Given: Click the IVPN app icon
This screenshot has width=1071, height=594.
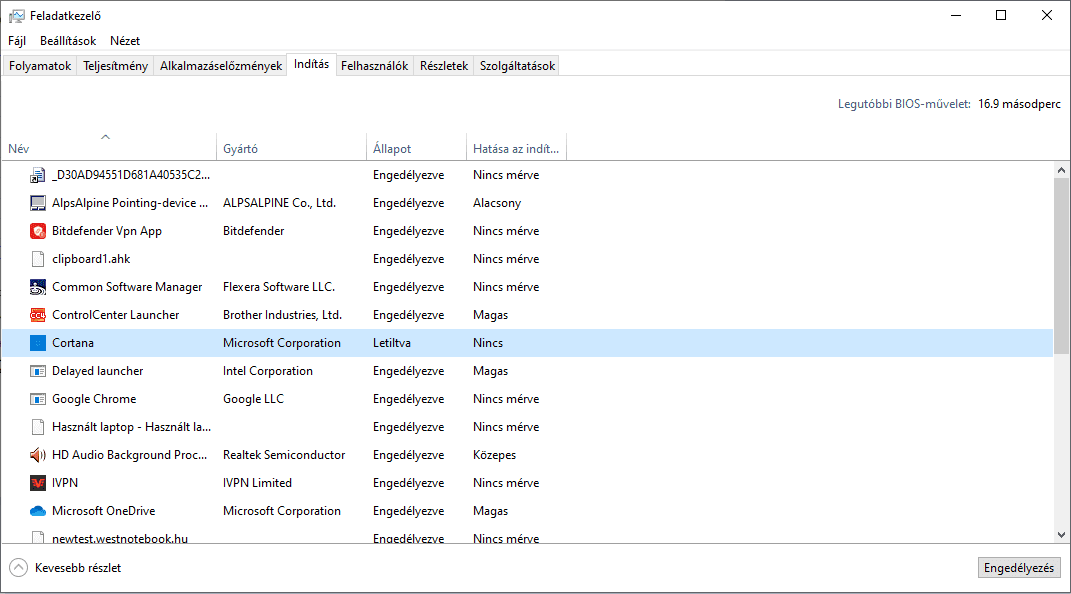Looking at the screenshot, I should click(x=38, y=483).
